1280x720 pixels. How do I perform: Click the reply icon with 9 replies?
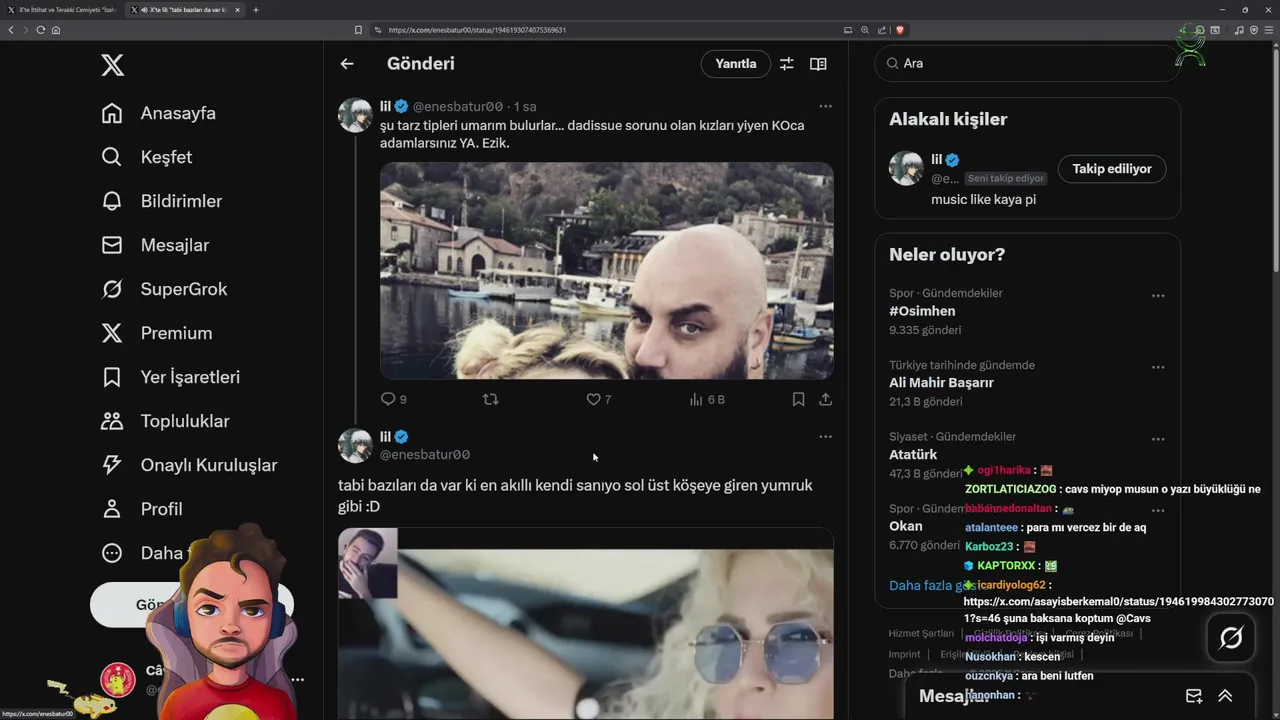click(394, 399)
